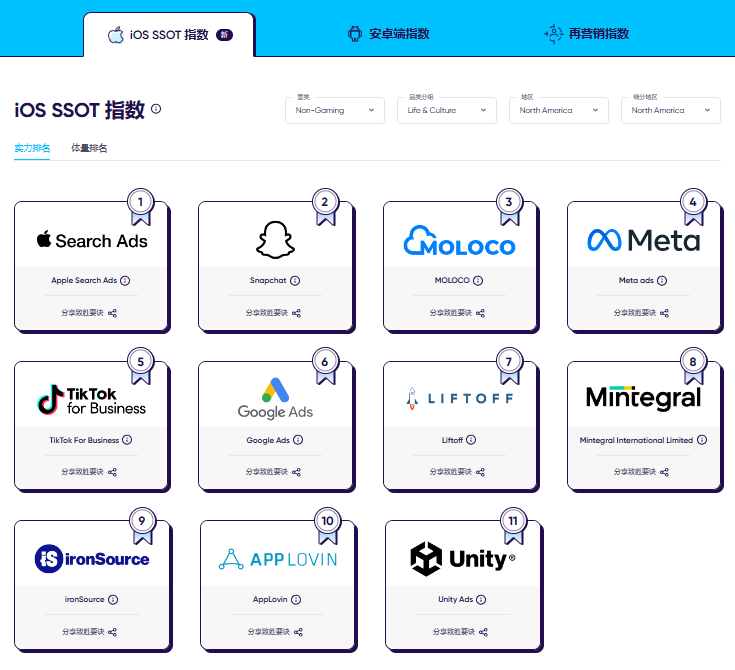Click info icon beside ironSource name
This screenshot has width=735, height=670.
[113, 599]
